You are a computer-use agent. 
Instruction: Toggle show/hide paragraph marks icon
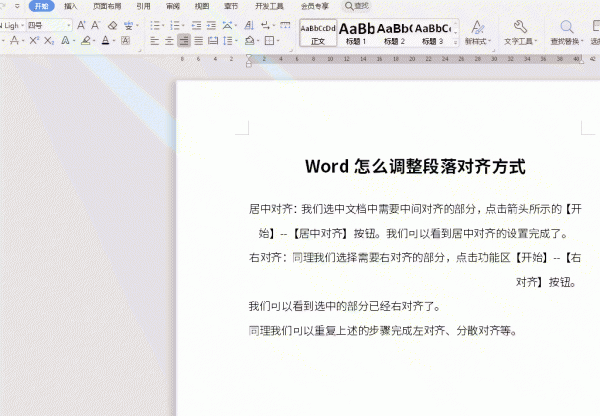(x=265, y=26)
